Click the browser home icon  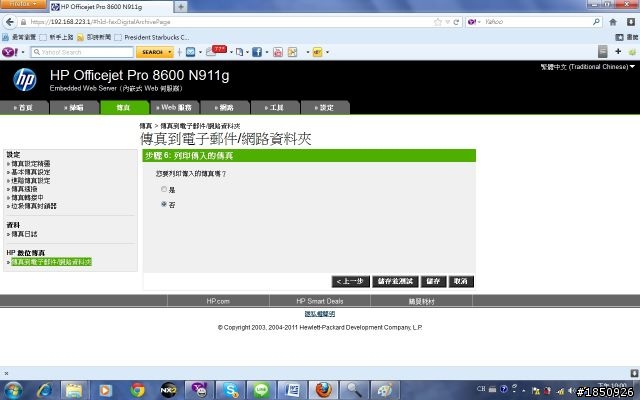coord(613,22)
